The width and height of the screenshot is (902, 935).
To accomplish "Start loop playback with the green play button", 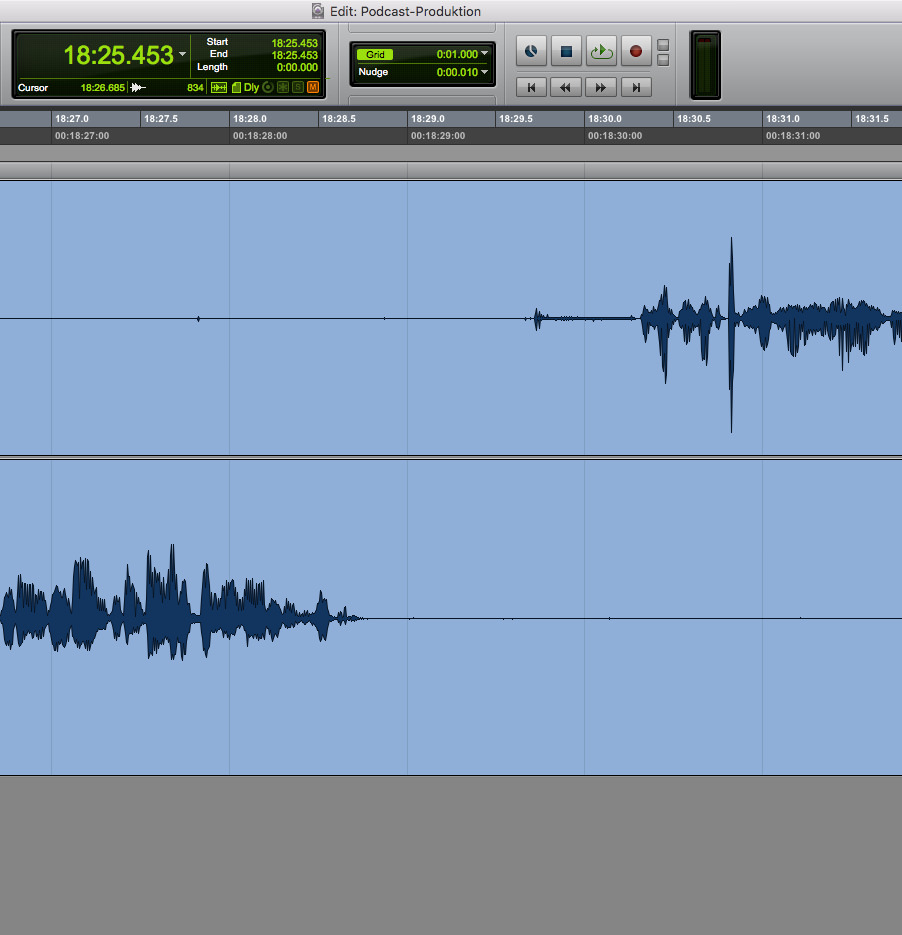I will 601,50.
